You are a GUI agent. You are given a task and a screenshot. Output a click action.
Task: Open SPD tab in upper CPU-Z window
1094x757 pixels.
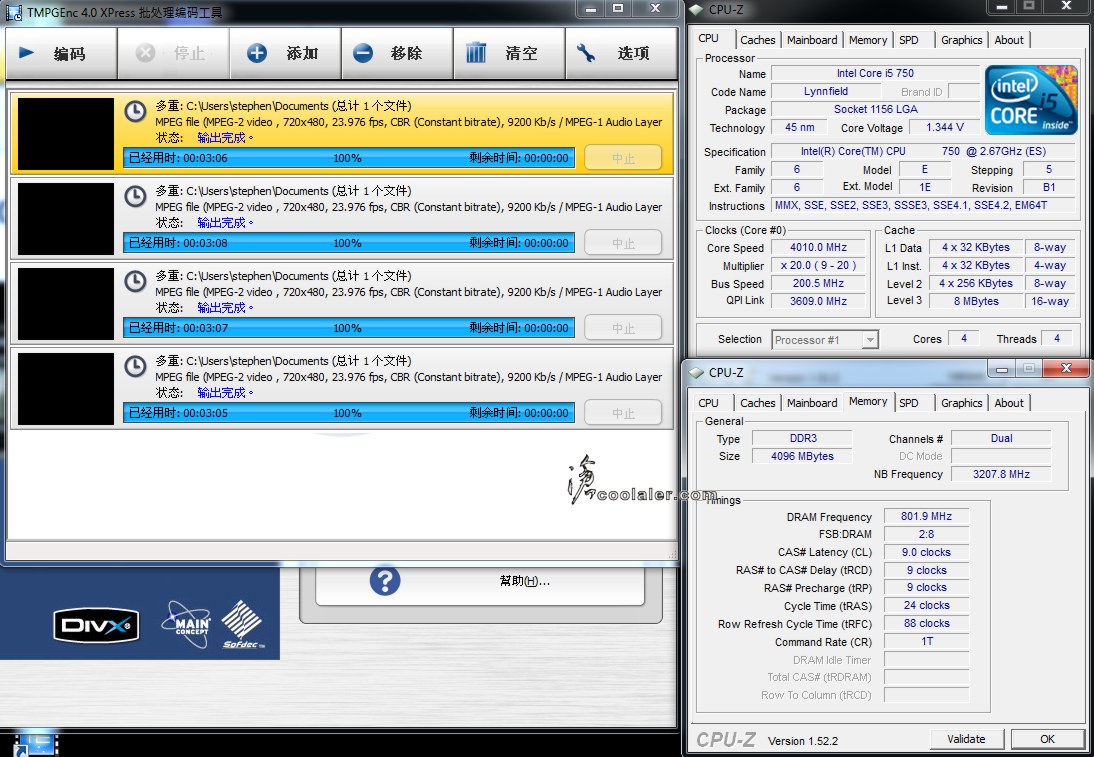[x=909, y=40]
